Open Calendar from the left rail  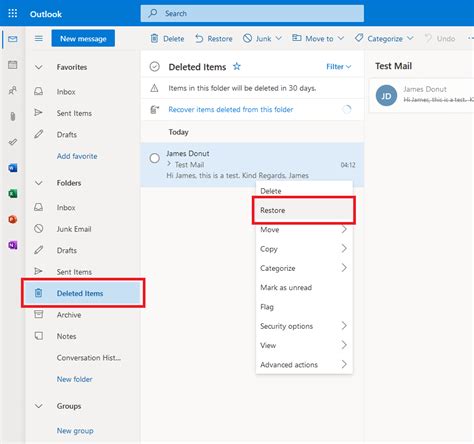tap(13, 65)
